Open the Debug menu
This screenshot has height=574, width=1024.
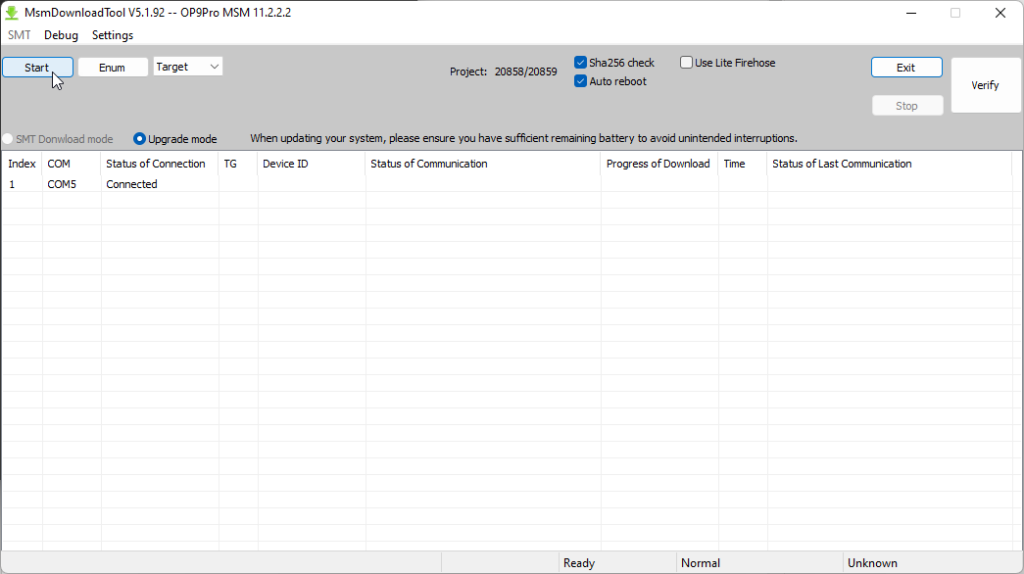(61, 35)
